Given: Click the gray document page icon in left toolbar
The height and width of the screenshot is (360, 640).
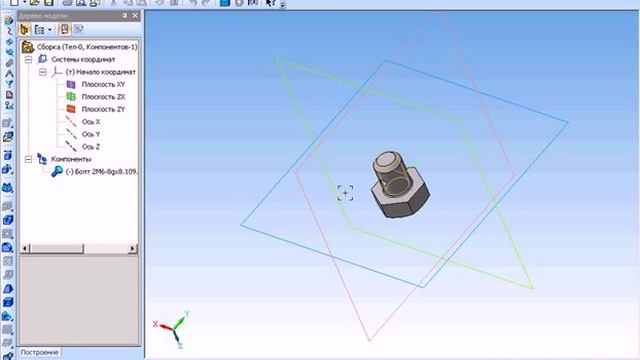Looking at the screenshot, I should (x=9, y=95).
